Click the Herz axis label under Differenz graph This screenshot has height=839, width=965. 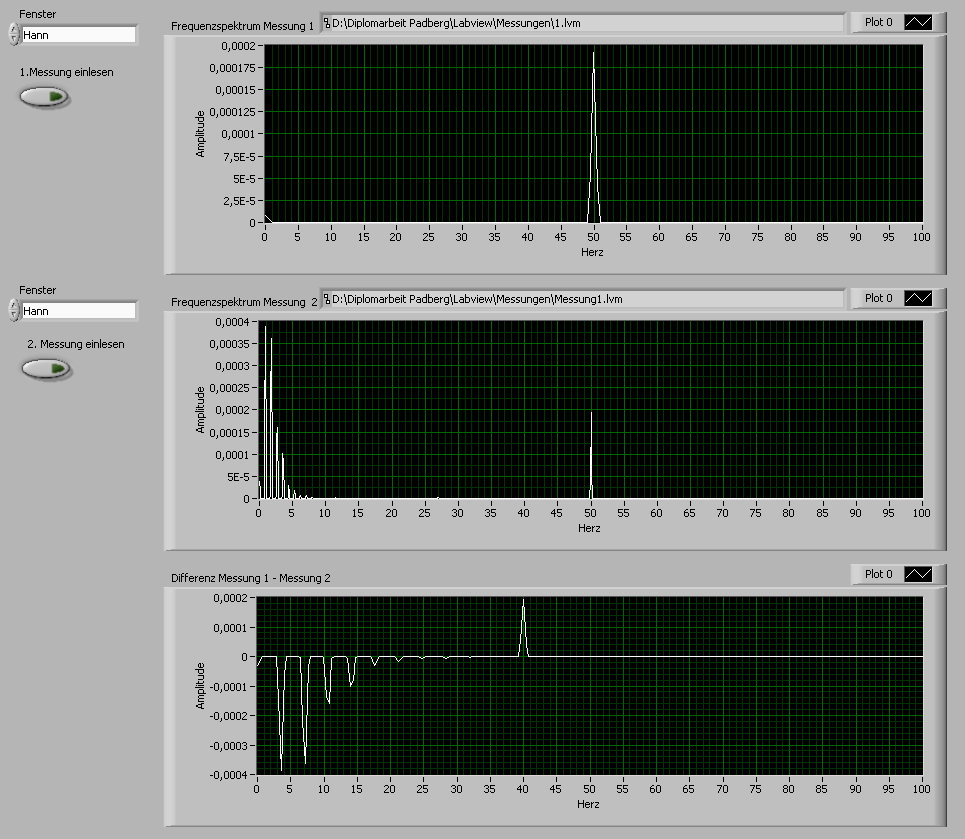point(588,803)
